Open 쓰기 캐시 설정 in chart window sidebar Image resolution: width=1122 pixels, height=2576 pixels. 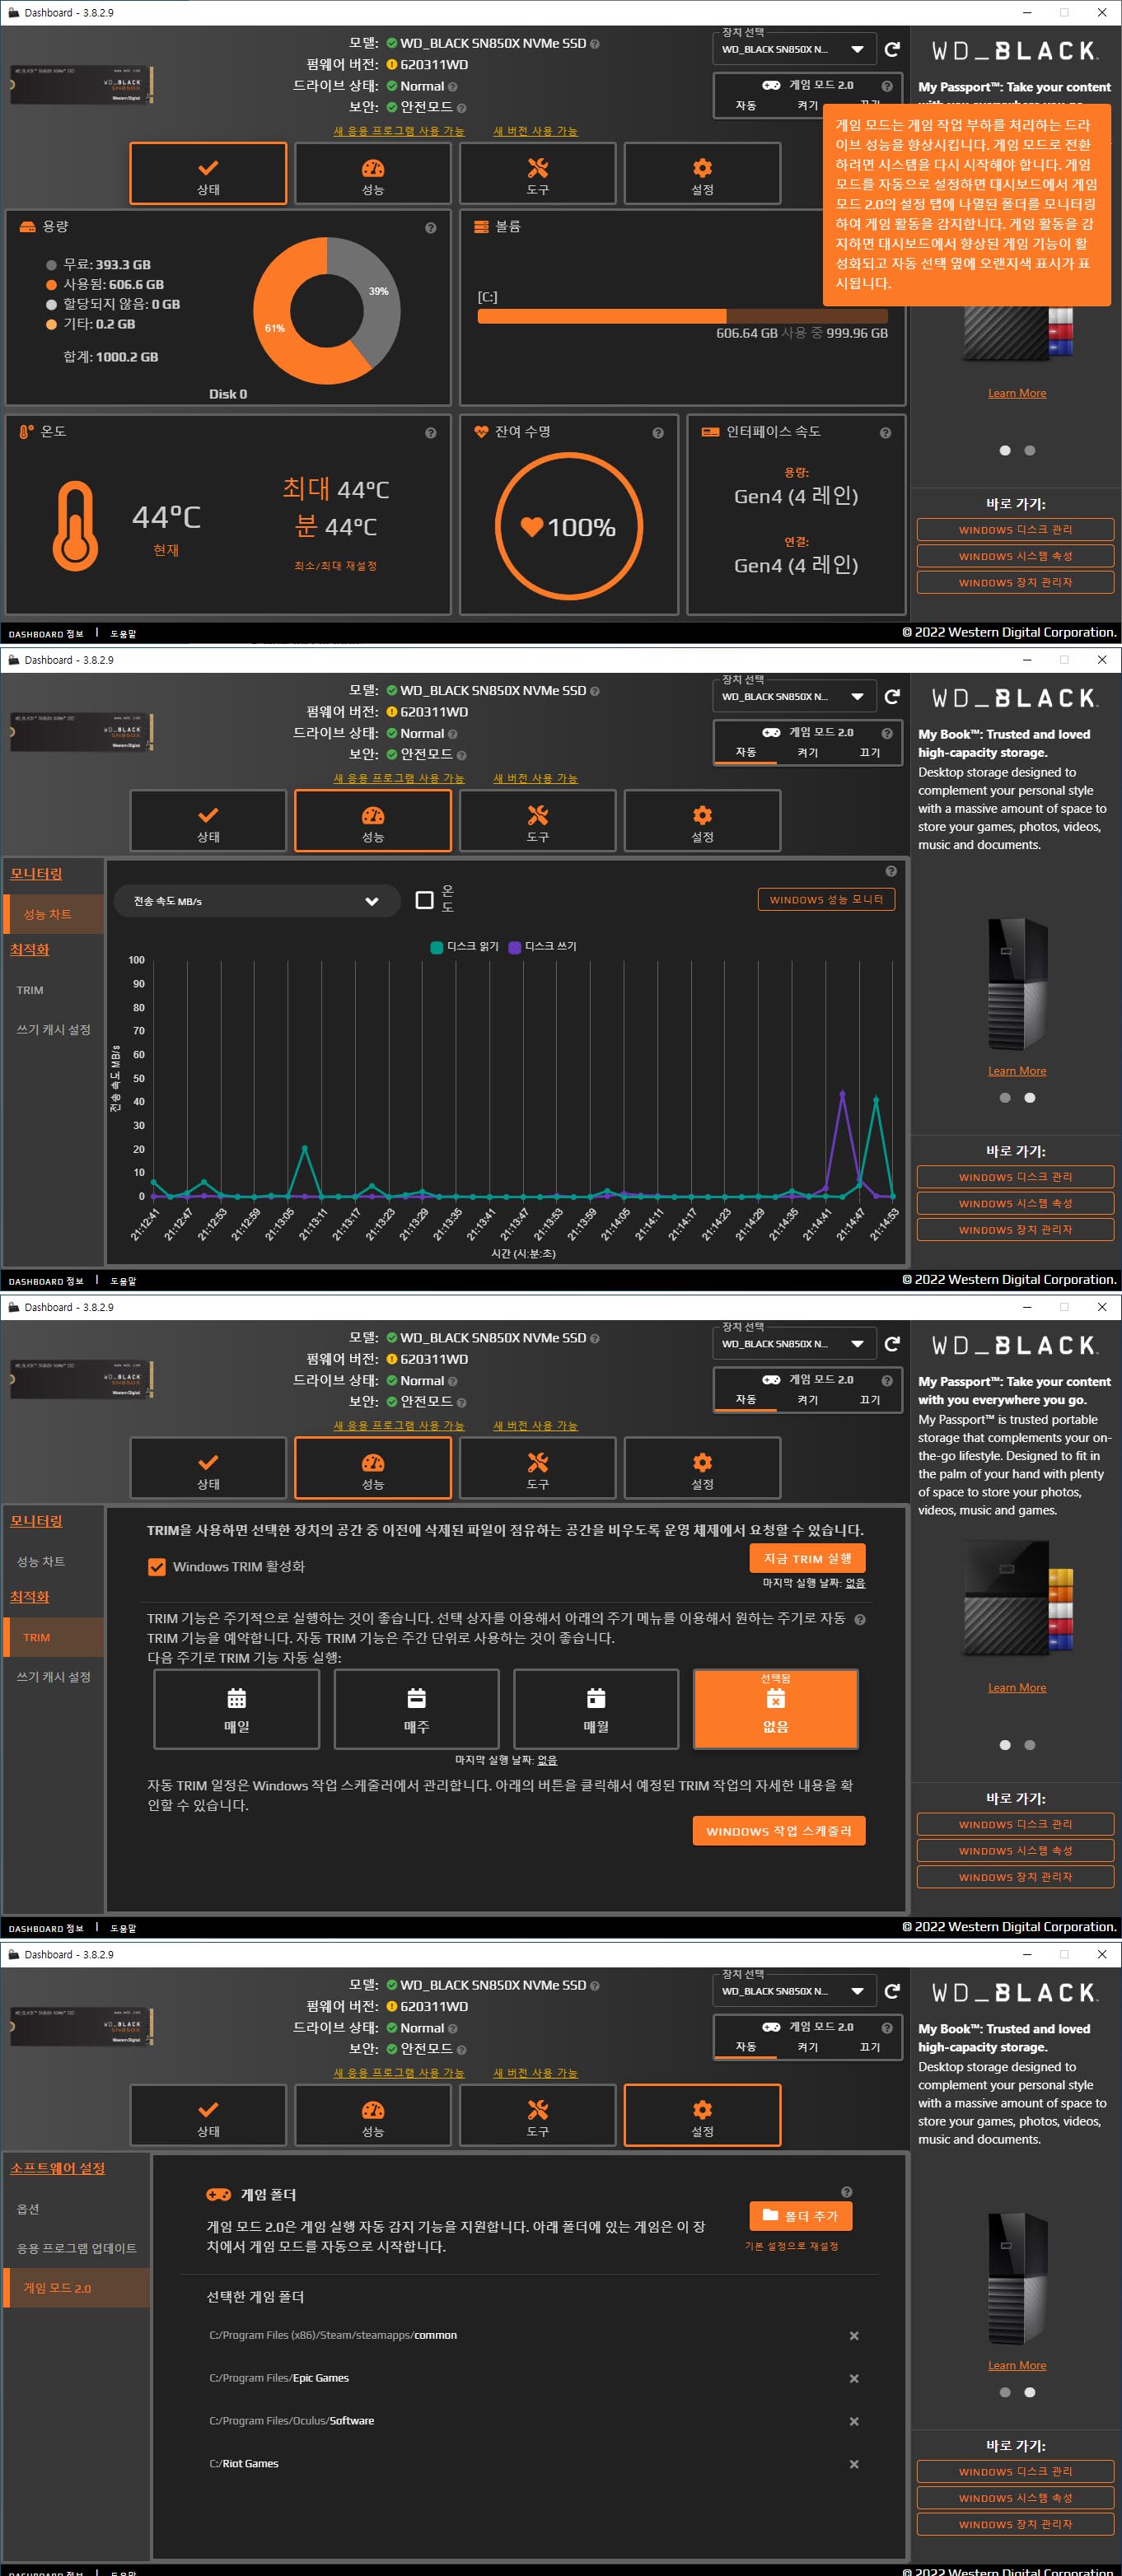52,1029
